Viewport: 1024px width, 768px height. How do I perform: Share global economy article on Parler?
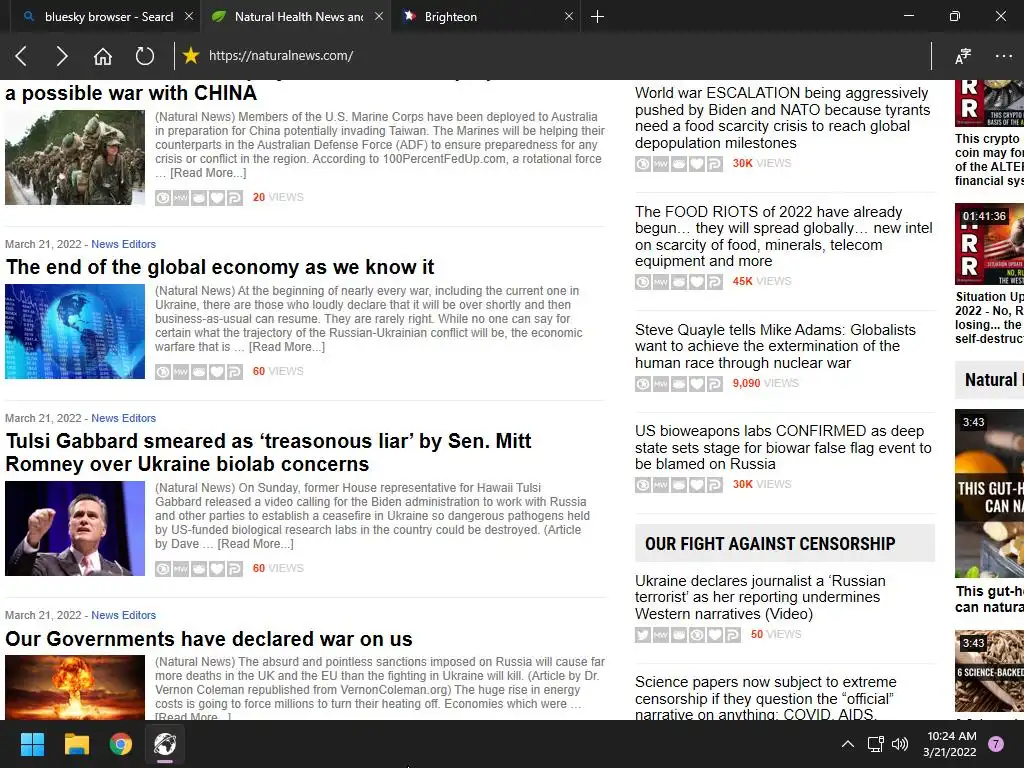(235, 372)
